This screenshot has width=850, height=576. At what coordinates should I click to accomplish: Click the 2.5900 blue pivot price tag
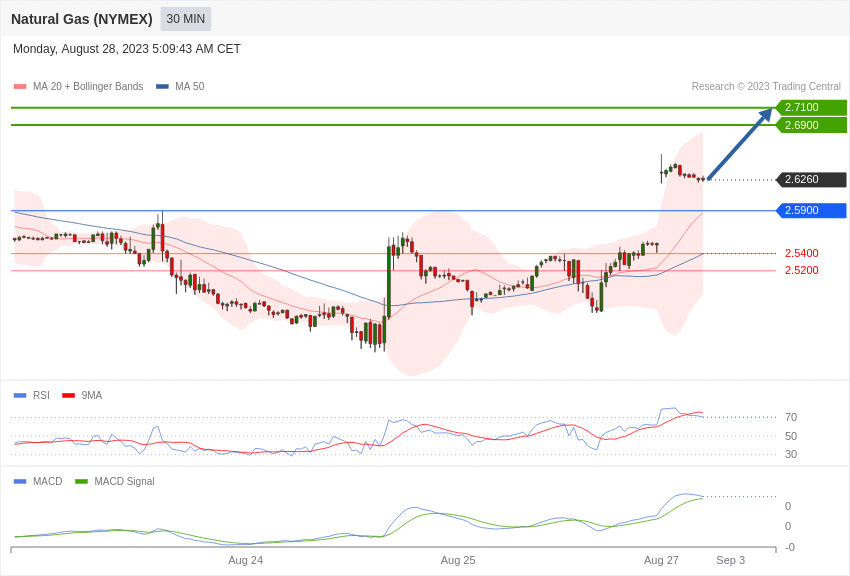click(x=811, y=210)
